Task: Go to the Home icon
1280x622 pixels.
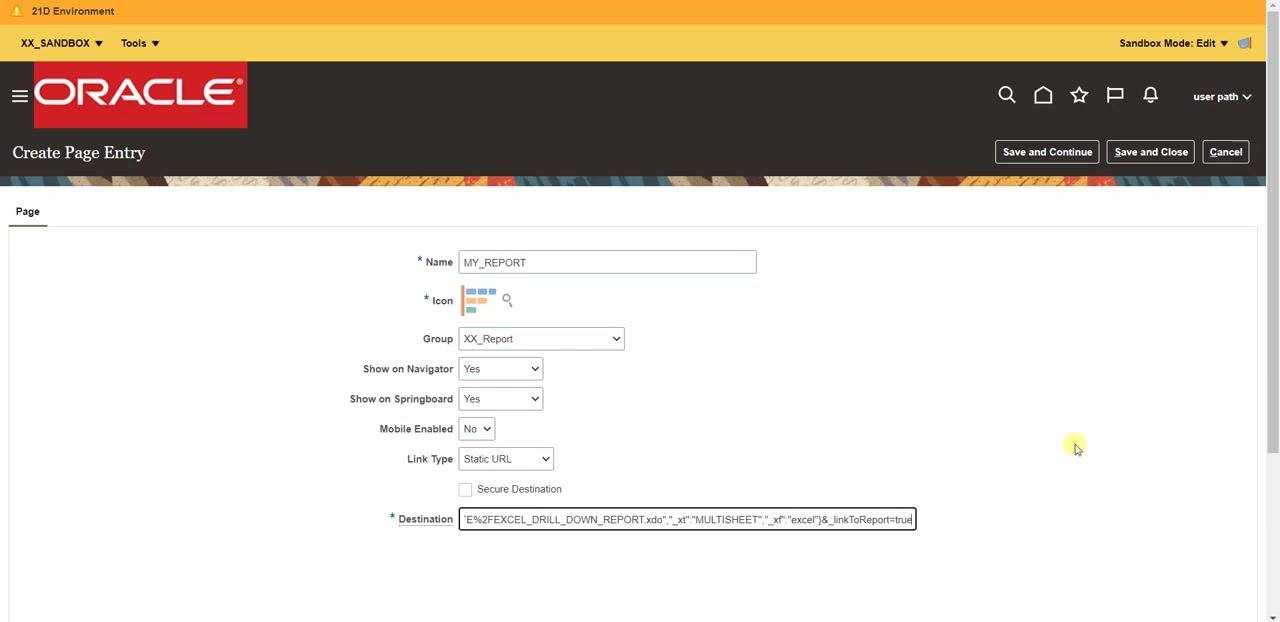Action: click(1043, 95)
